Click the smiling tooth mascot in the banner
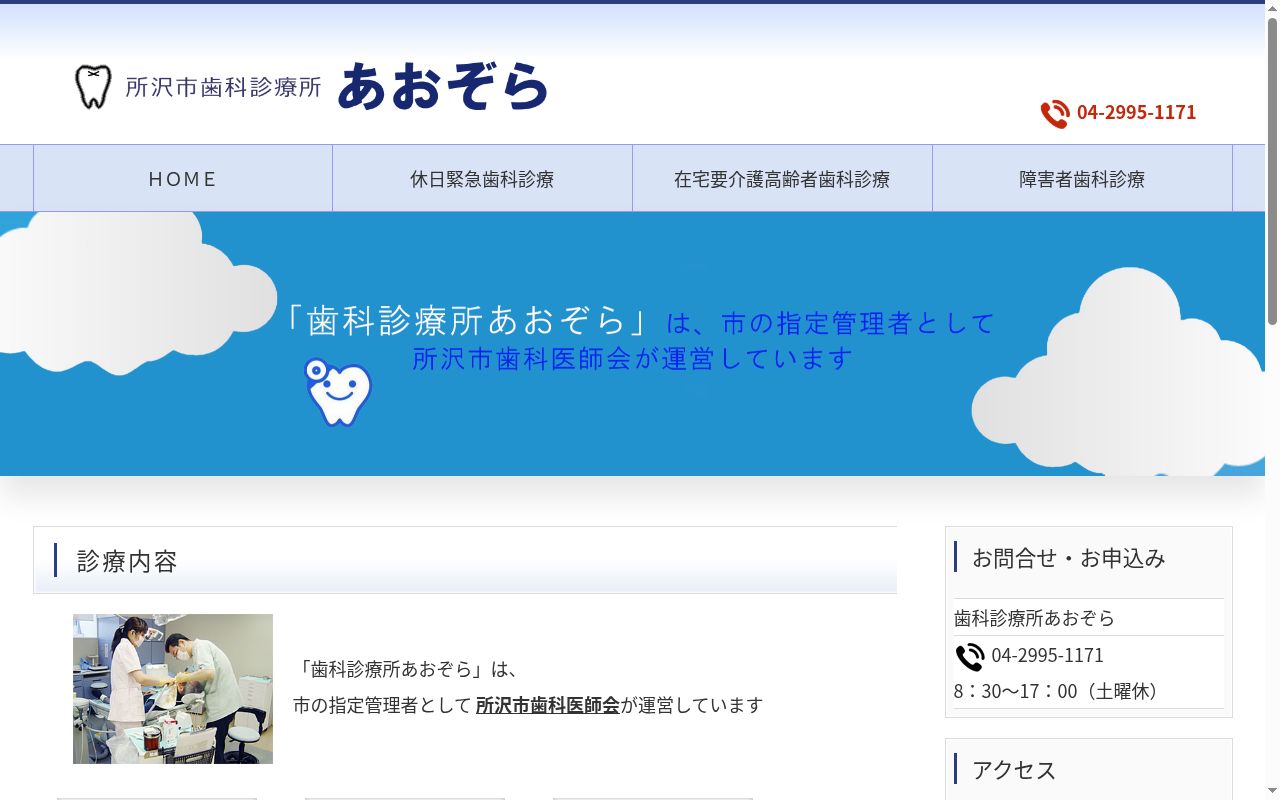The height and width of the screenshot is (800, 1280). point(338,393)
